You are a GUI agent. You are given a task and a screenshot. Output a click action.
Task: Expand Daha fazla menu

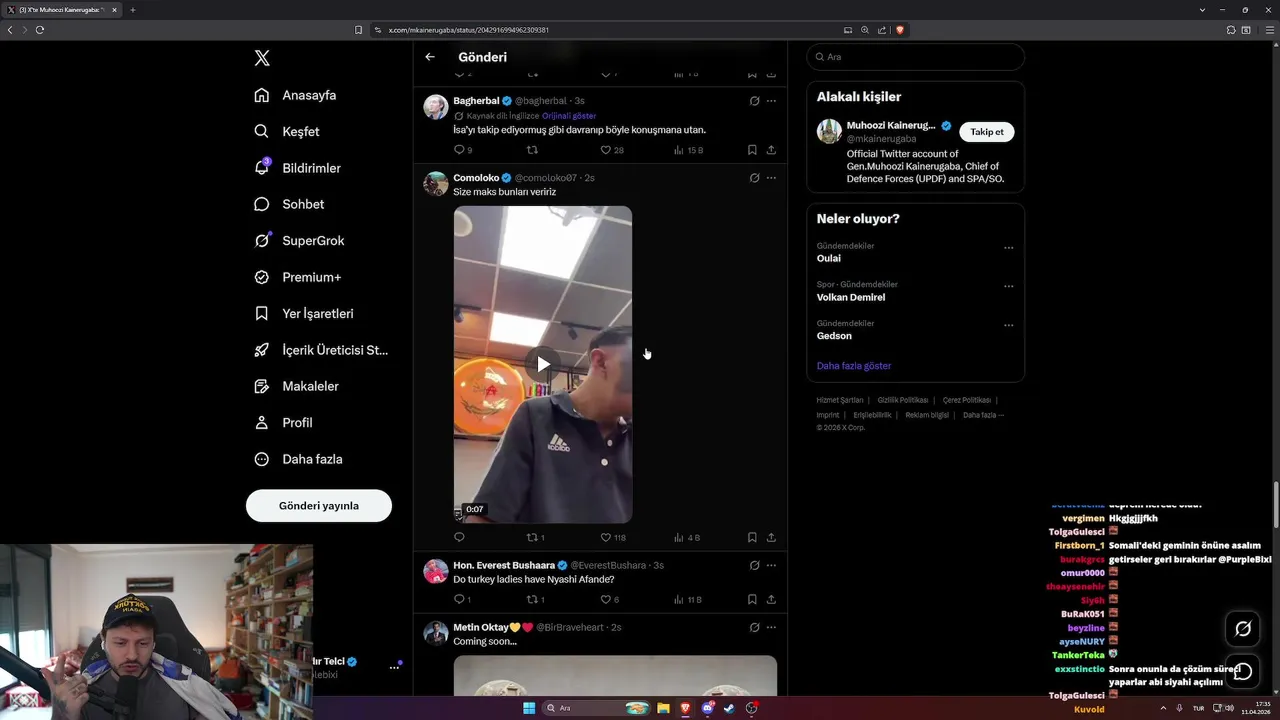pos(298,459)
